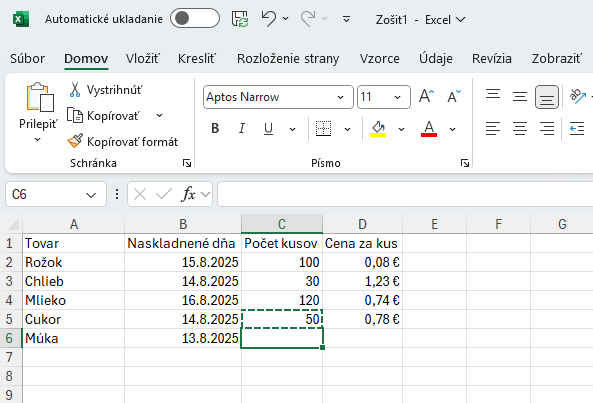The width and height of the screenshot is (593, 403).
Task: Select column C header
Action: coord(282,224)
